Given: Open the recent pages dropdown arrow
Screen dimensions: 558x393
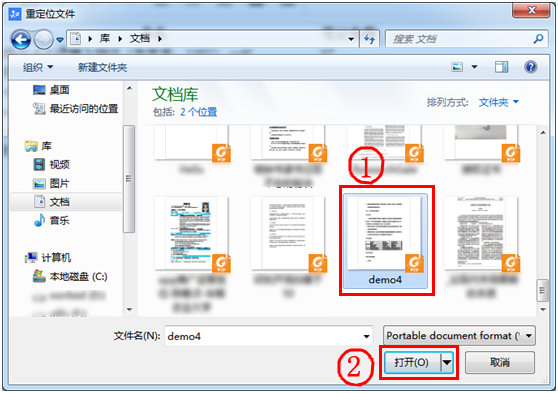Looking at the screenshot, I should pos(60,40).
